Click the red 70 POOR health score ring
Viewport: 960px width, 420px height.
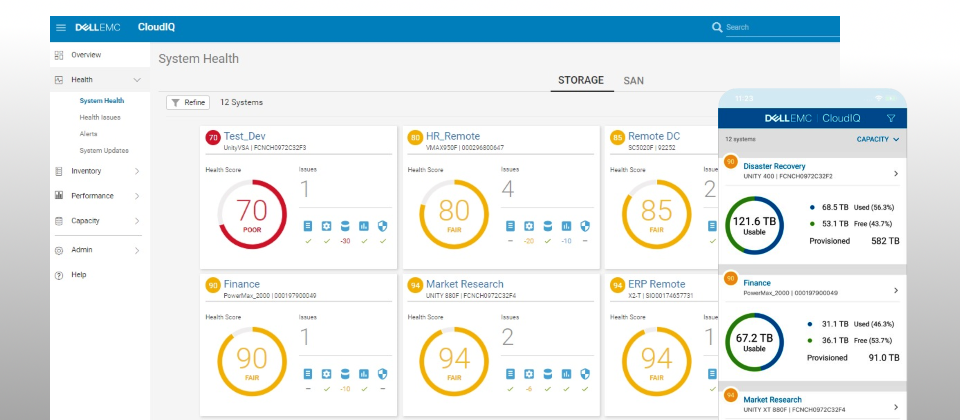[252, 214]
